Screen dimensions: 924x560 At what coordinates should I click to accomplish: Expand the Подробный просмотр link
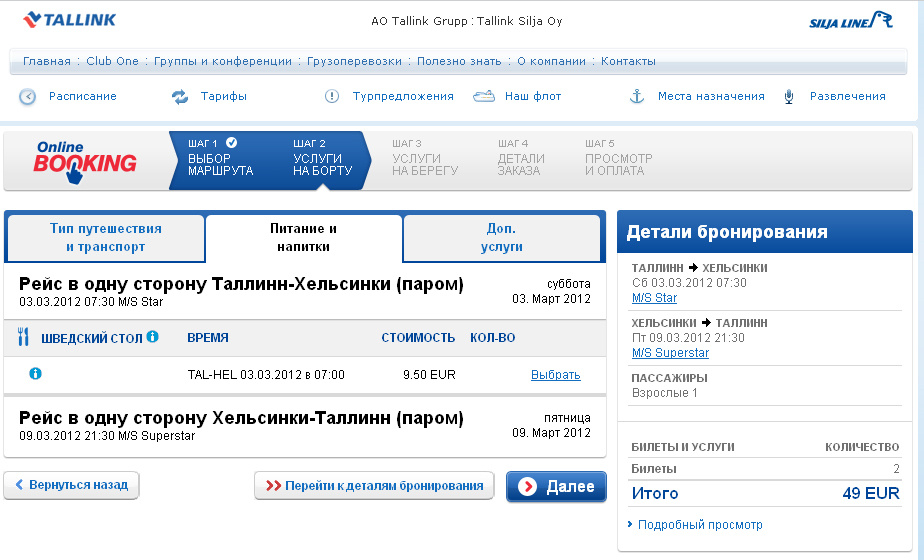point(699,525)
